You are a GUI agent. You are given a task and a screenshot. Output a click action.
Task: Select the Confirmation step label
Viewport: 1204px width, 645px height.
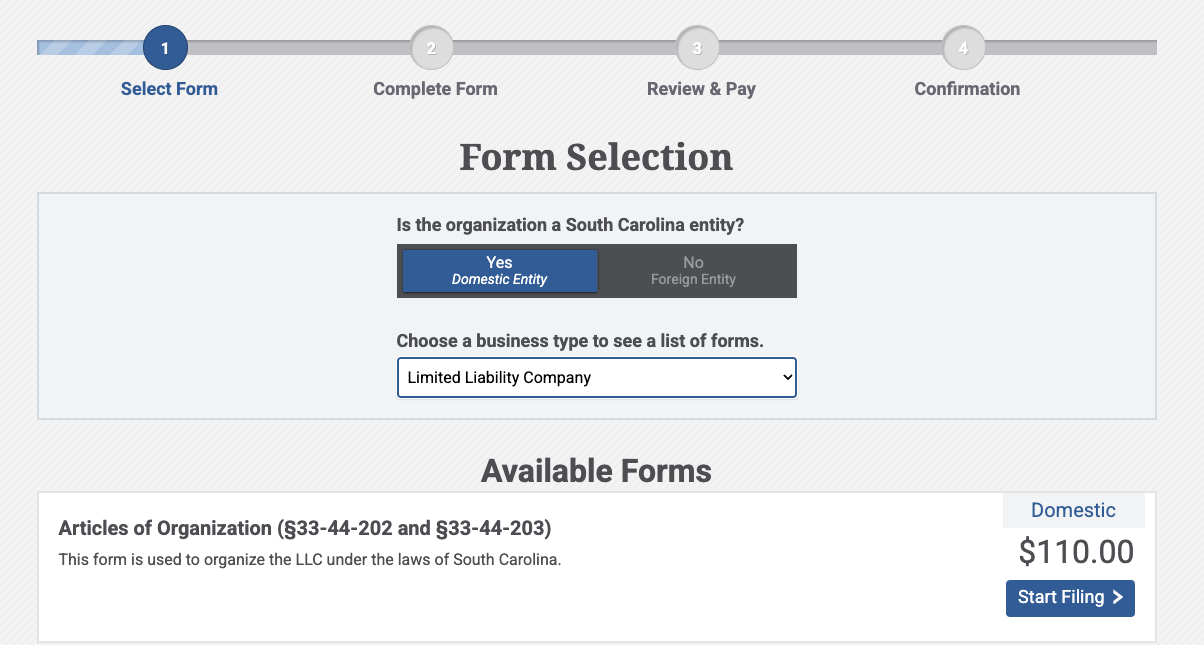pos(967,89)
